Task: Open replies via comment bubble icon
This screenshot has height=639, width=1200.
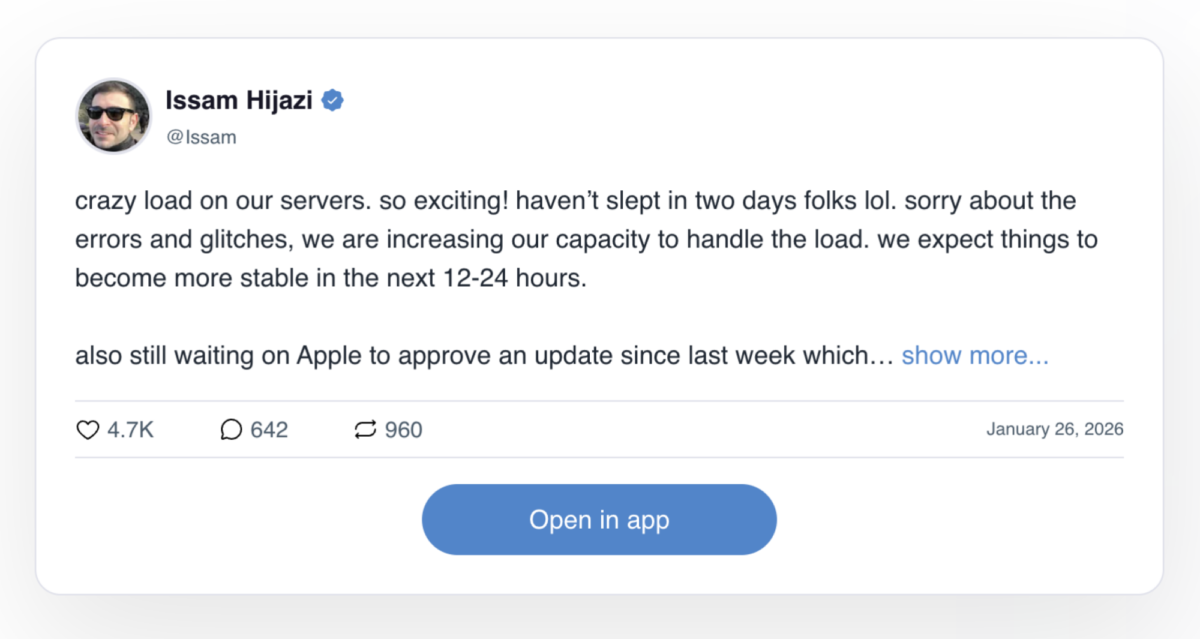Action: tap(231, 430)
